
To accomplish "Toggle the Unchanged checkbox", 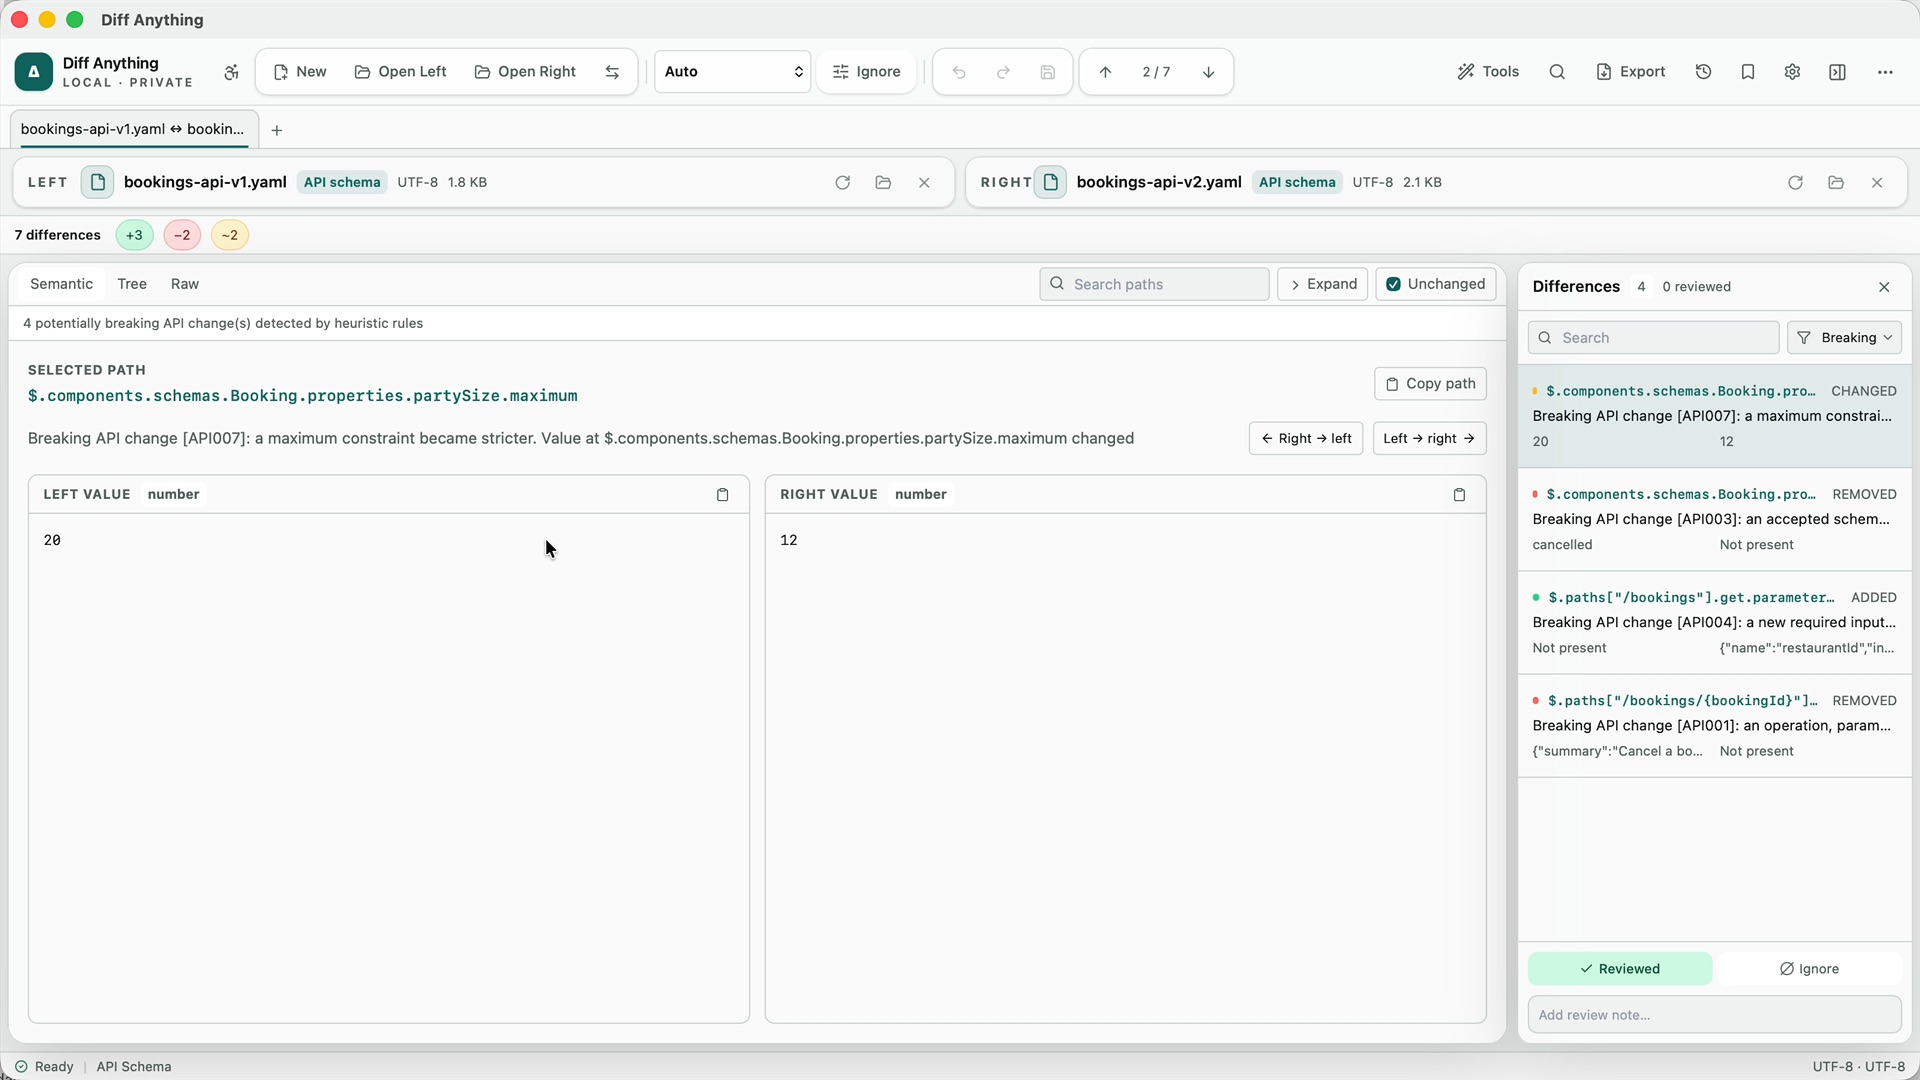I will click(x=1436, y=284).
